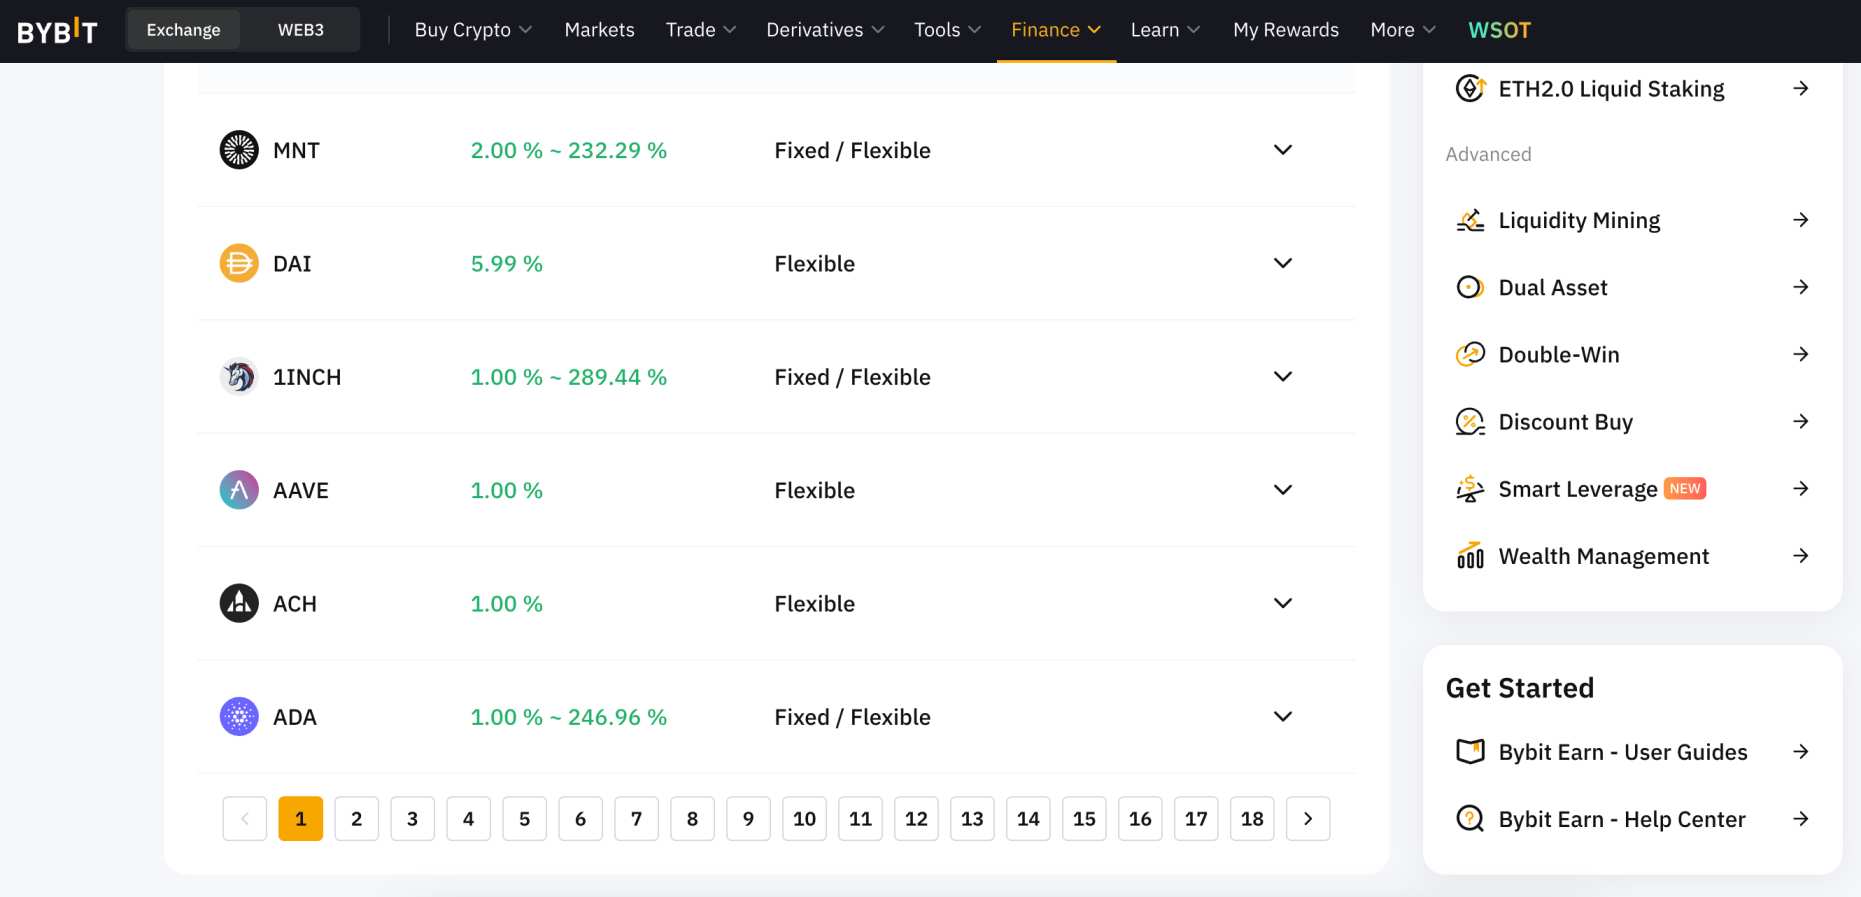The width and height of the screenshot is (1861, 897).
Task: Go to pagination page 5
Action: pos(525,819)
